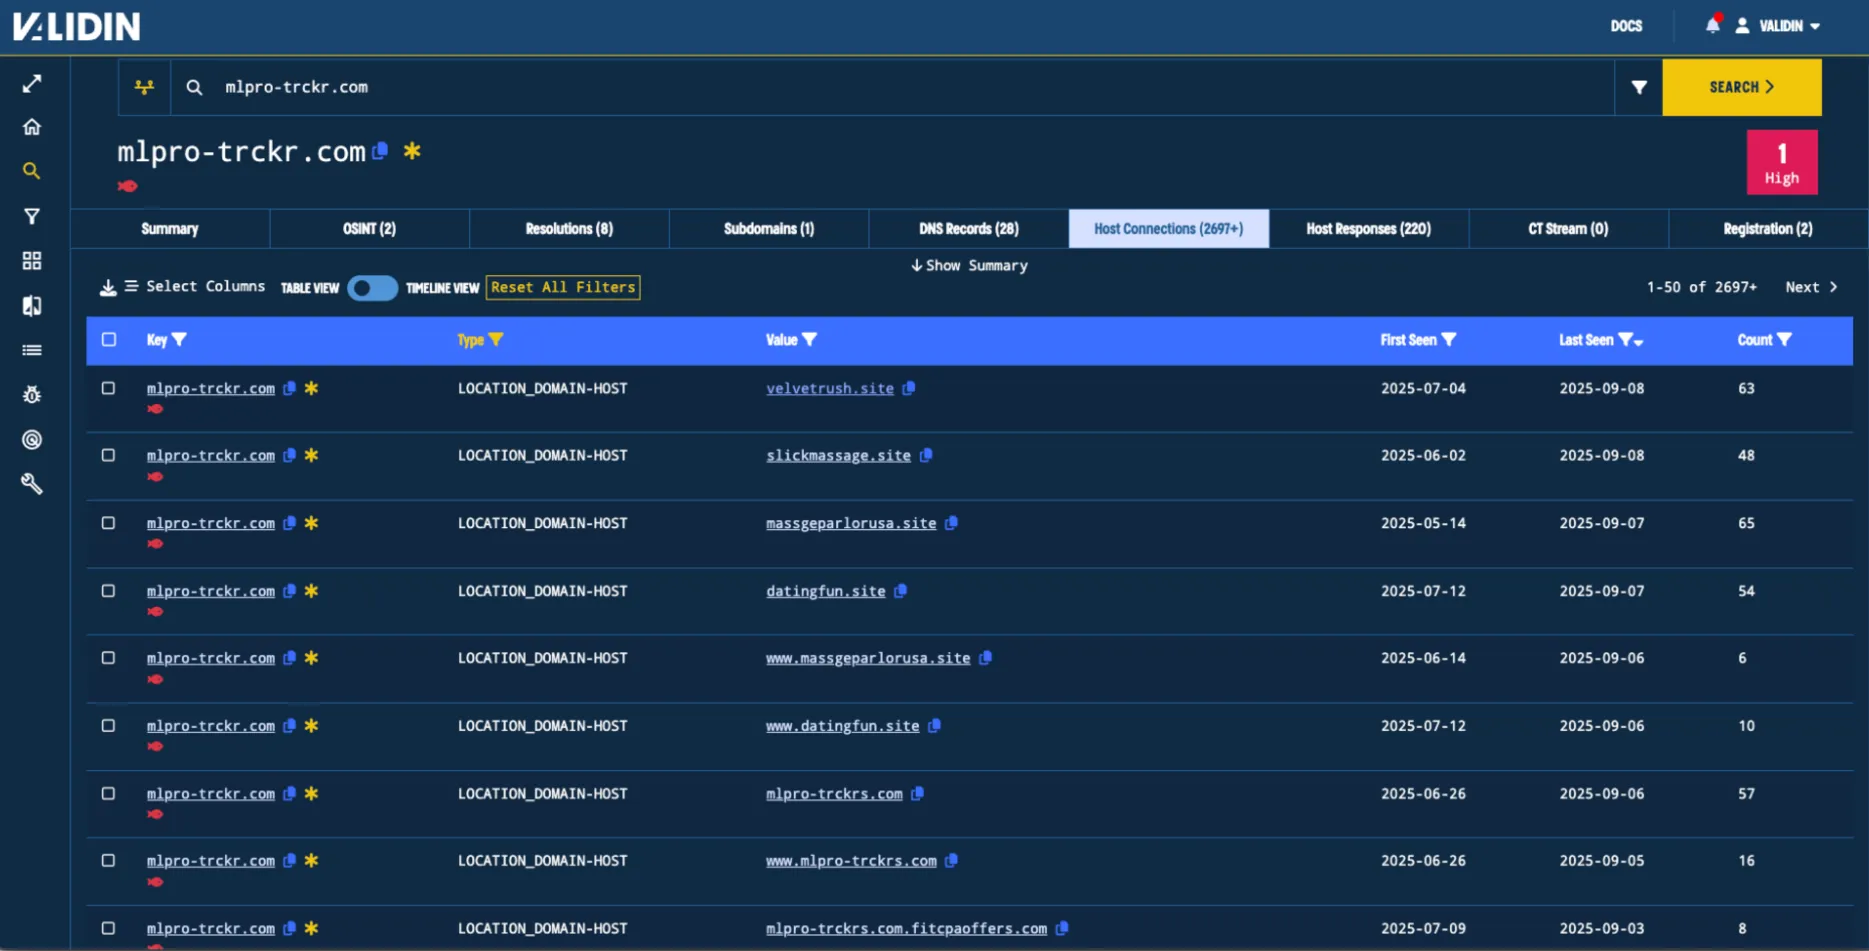
Task: Check the datingfun.site row checkbox
Action: pyautogui.click(x=109, y=591)
